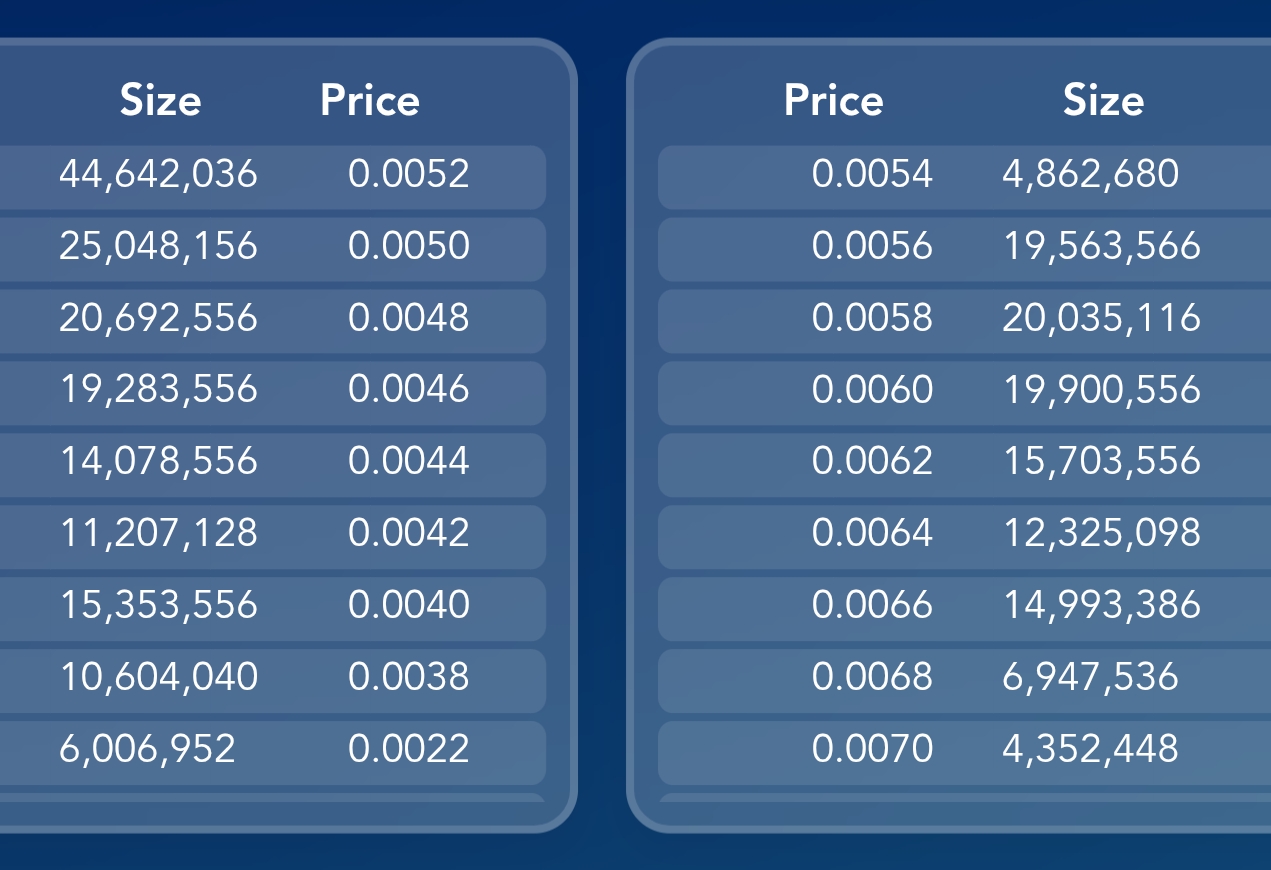Select the bid row priced 0.0052
The width and height of the screenshot is (1271, 870).
(x=272, y=177)
